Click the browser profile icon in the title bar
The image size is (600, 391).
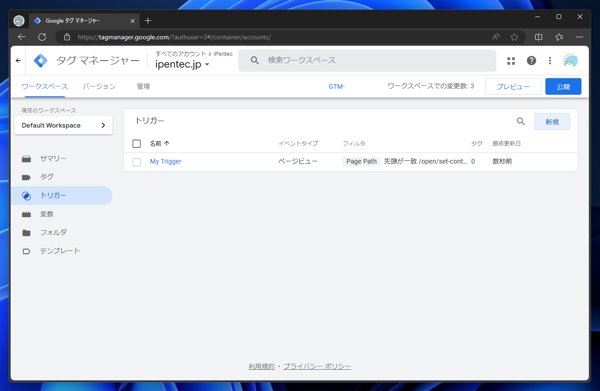(x=19, y=21)
